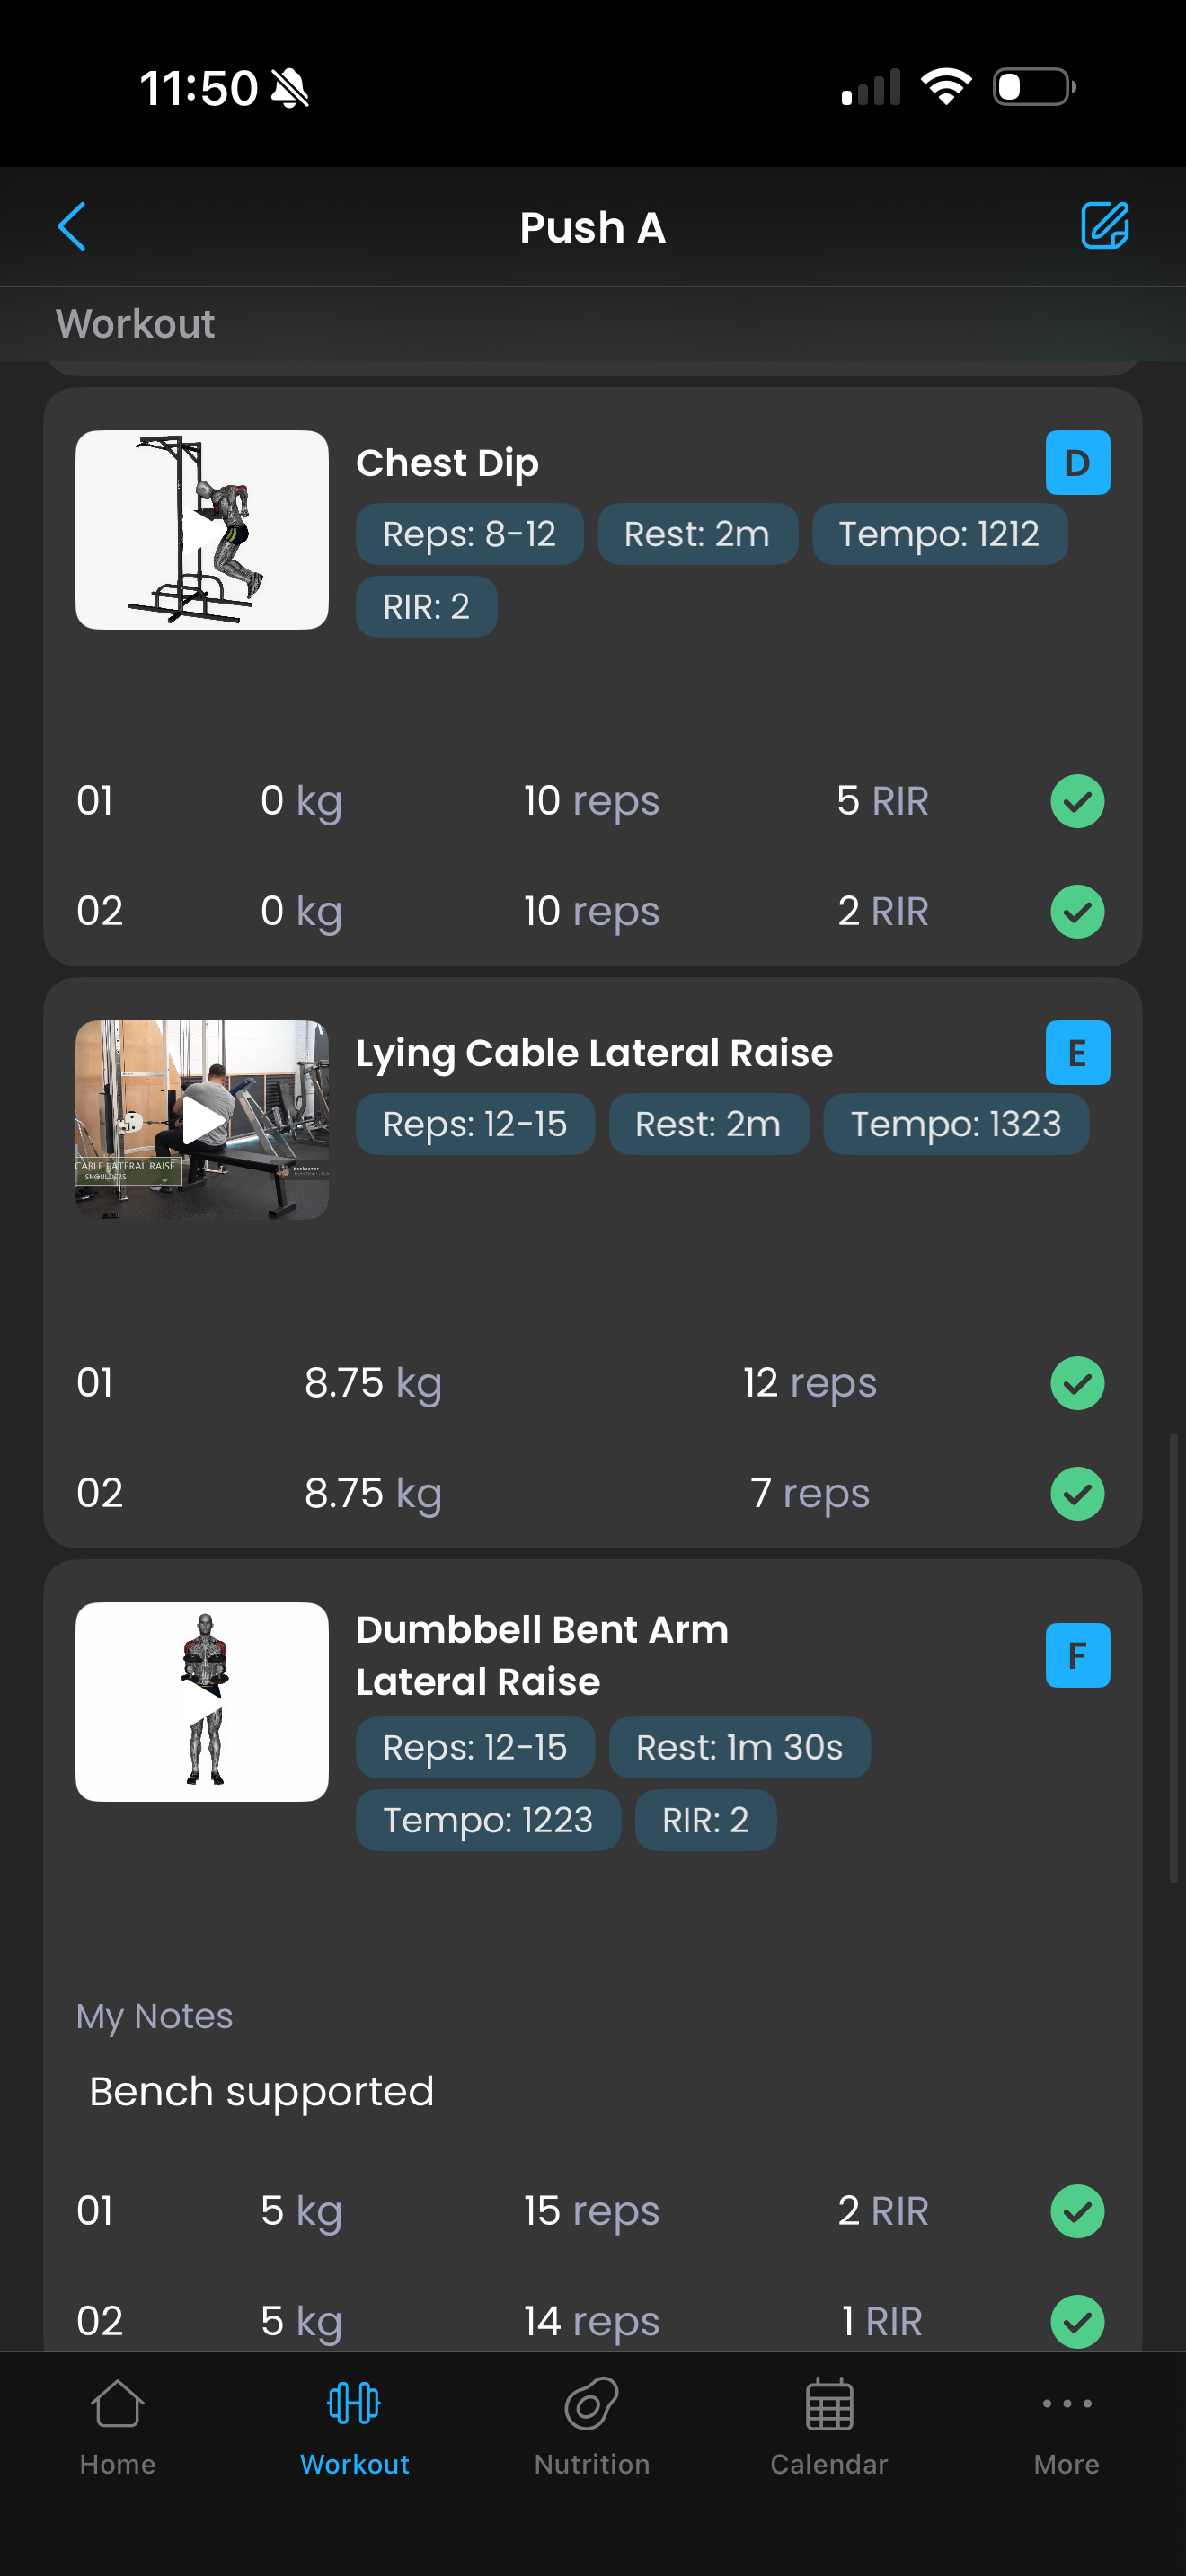The image size is (1186, 2576).
Task: Tap the Rest: 1m 30s tag
Action: pos(739,1747)
